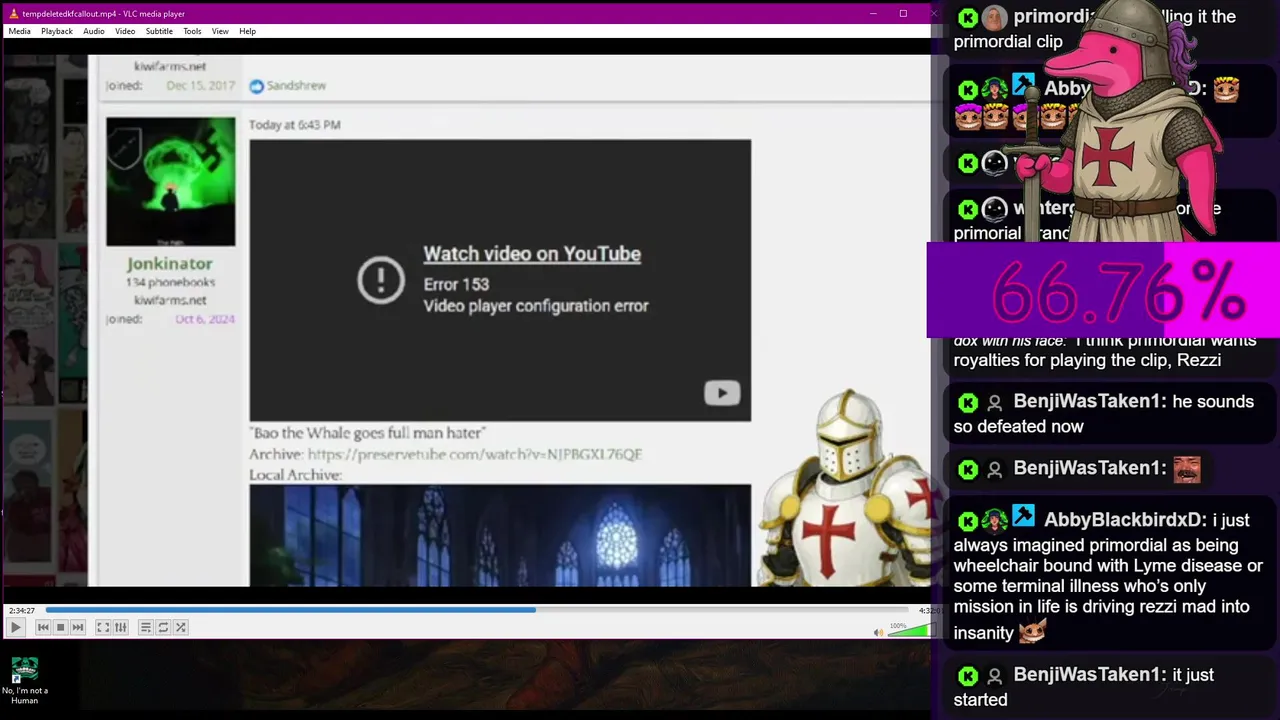Click the Oct 6, 2024 join date
This screenshot has height=720, width=1280.
pos(205,319)
